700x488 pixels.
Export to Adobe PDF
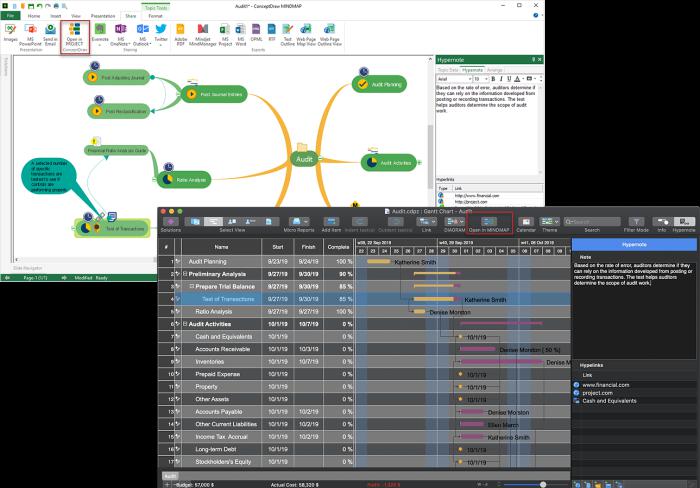coord(180,35)
